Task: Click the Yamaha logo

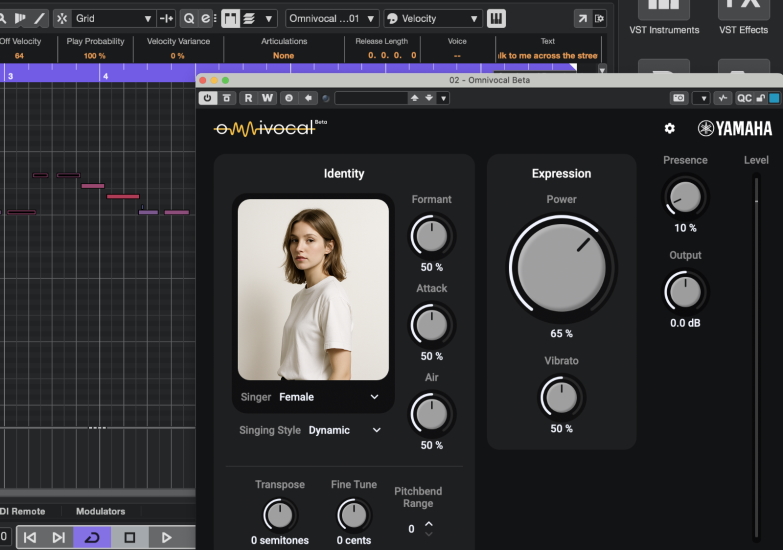Action: tap(735, 128)
